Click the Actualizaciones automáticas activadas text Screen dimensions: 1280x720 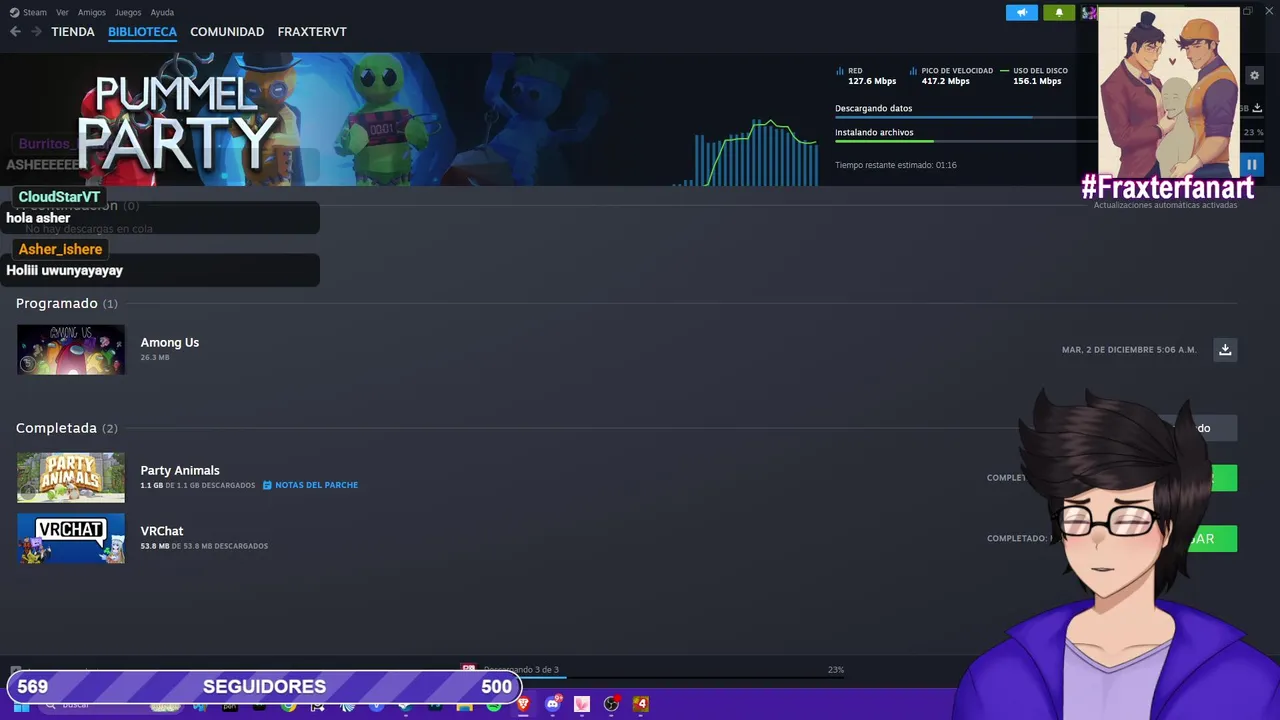coord(1165,205)
